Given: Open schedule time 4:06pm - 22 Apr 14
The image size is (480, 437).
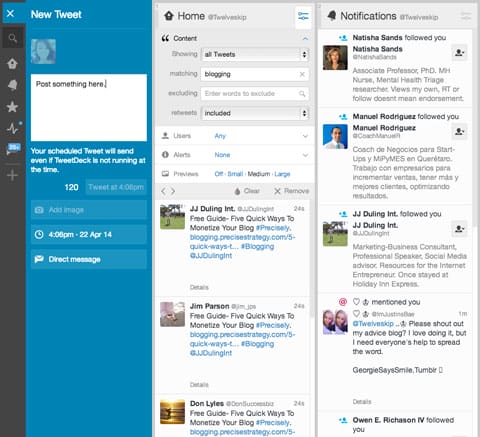Looking at the screenshot, I should pos(89,235).
